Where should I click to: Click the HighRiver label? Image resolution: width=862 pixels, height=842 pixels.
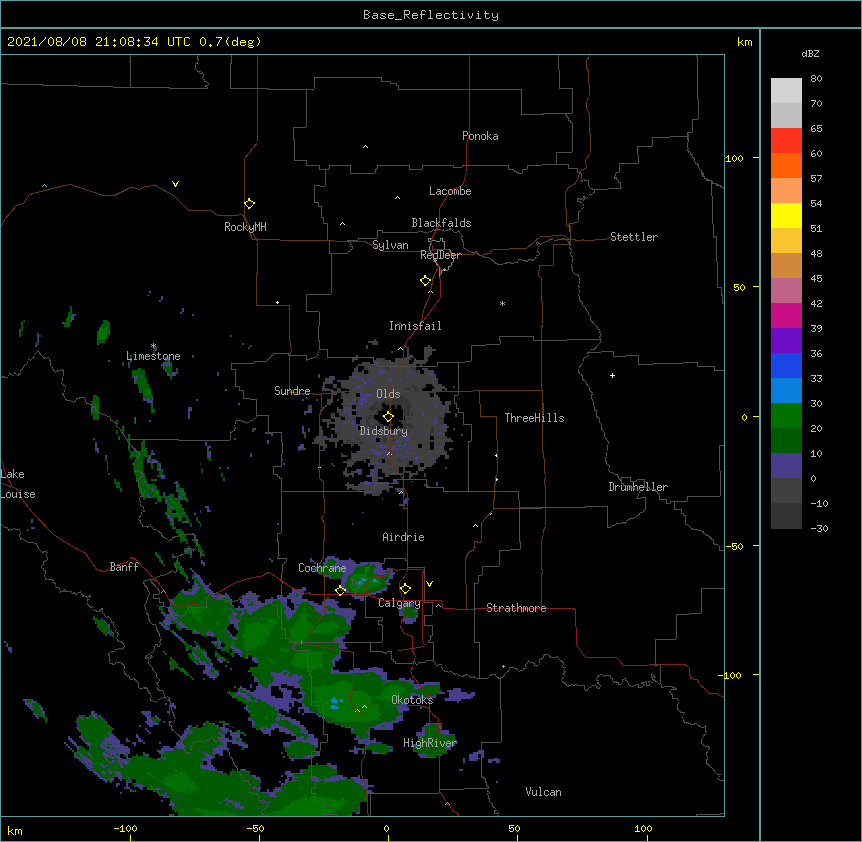coord(430,743)
